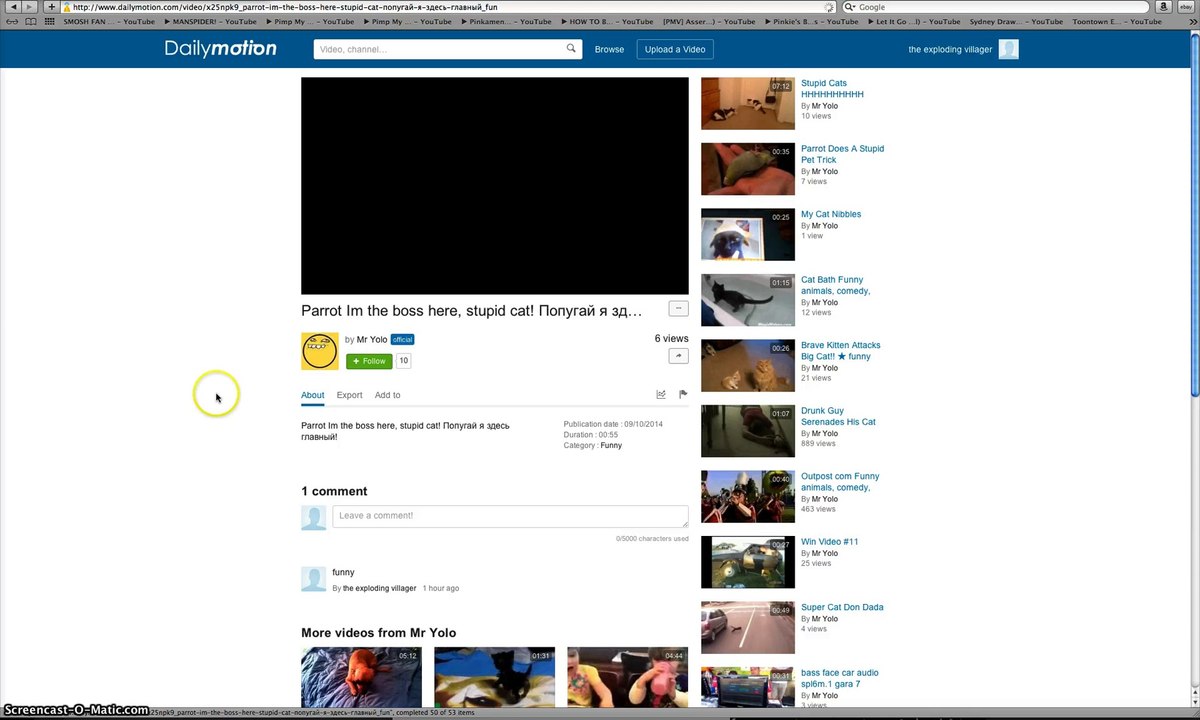Open the Sydney Draw YouTube bookmark

point(1016,21)
